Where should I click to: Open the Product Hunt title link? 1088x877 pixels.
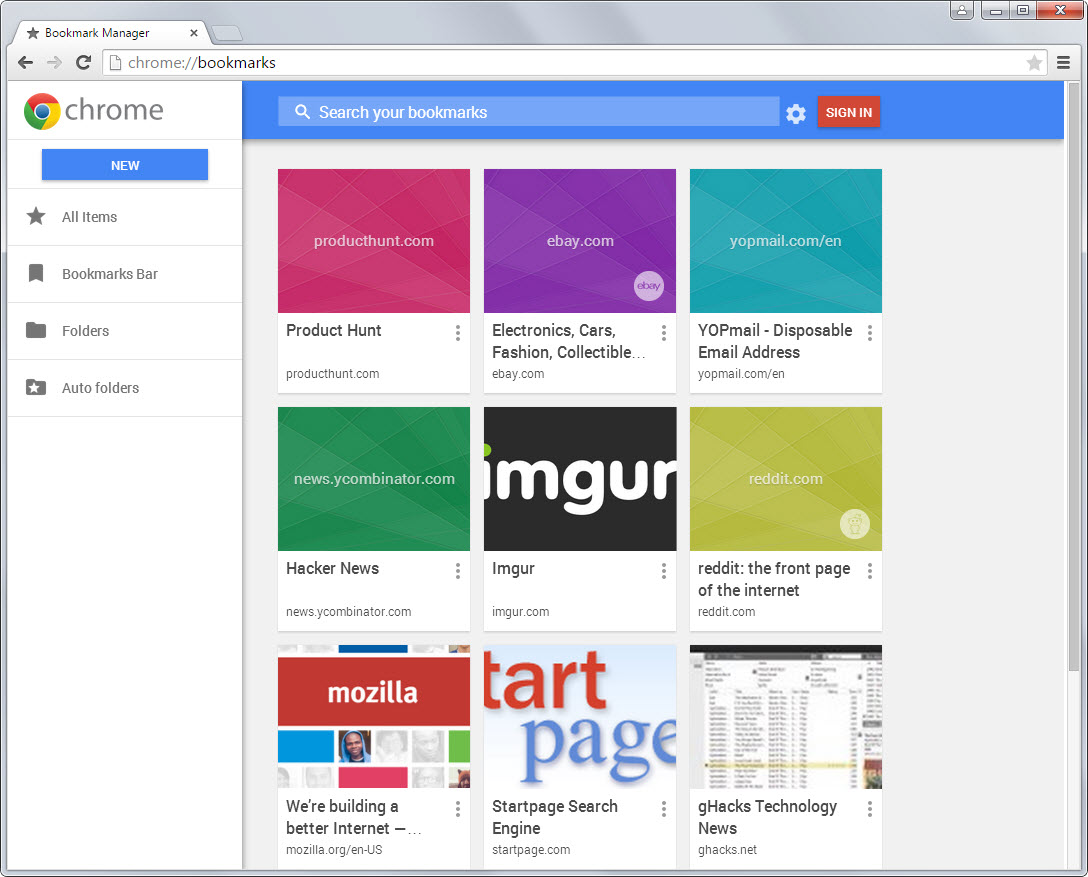tap(334, 330)
